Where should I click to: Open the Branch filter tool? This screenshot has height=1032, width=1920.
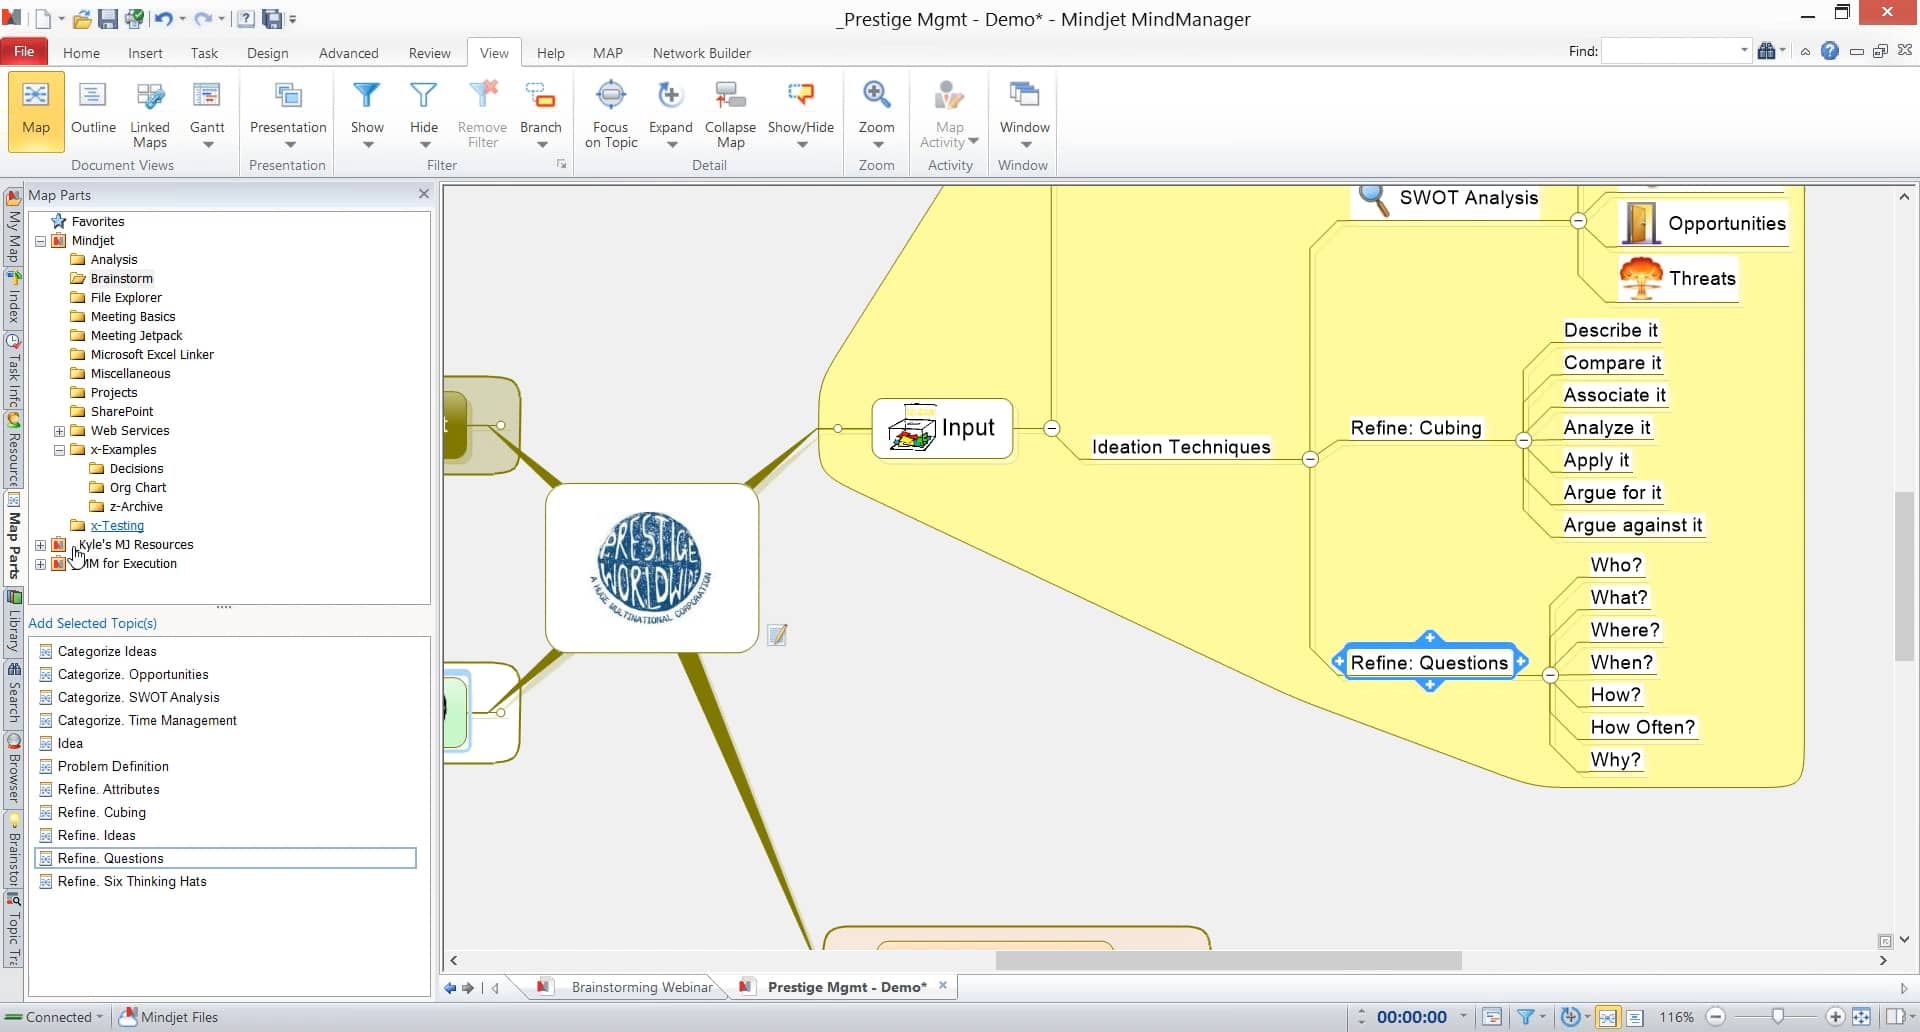coord(541,112)
